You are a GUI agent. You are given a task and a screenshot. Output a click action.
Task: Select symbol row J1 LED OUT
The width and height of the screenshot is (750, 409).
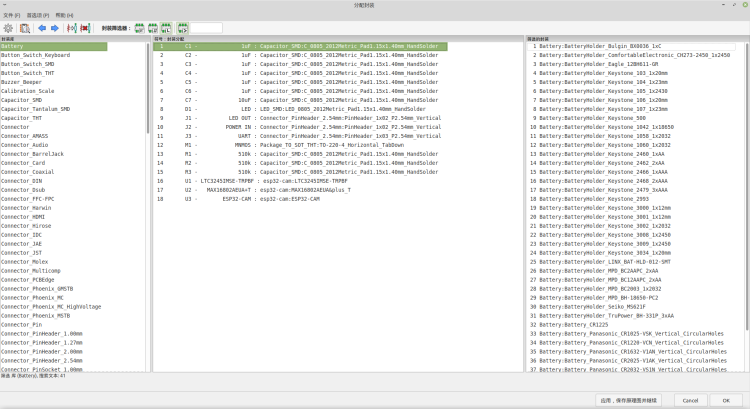(300, 118)
